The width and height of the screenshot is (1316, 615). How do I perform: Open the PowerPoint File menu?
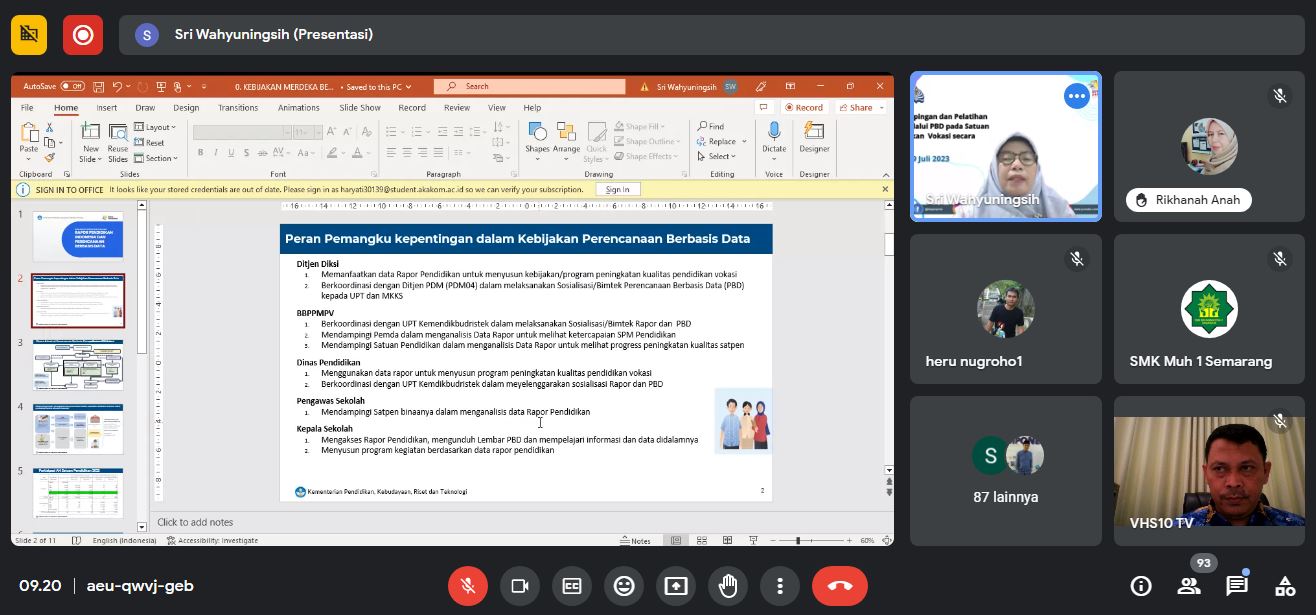[x=27, y=108]
